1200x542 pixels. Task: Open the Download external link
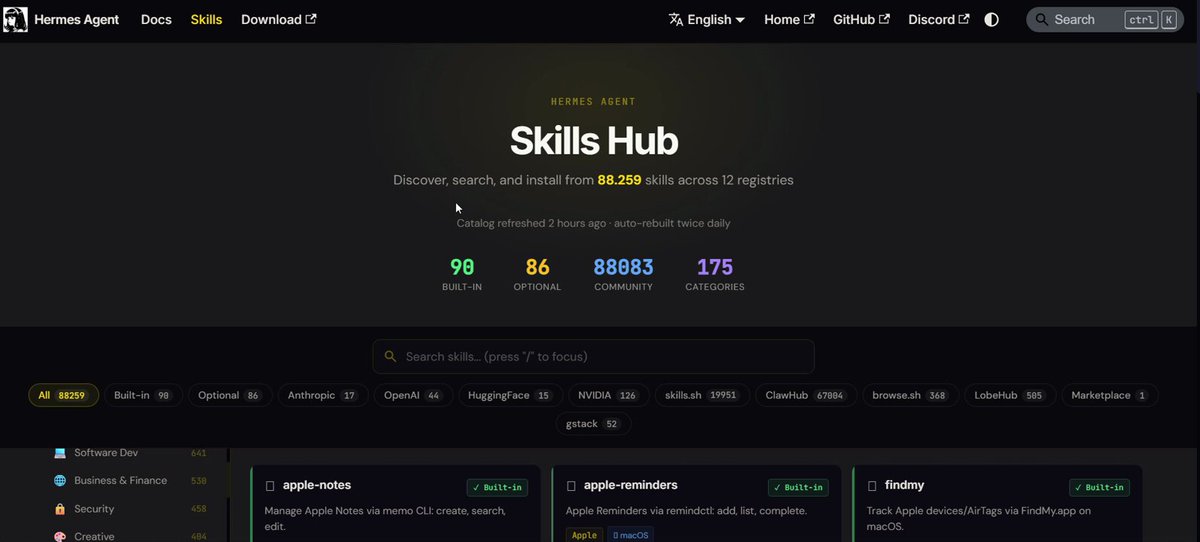tap(278, 19)
